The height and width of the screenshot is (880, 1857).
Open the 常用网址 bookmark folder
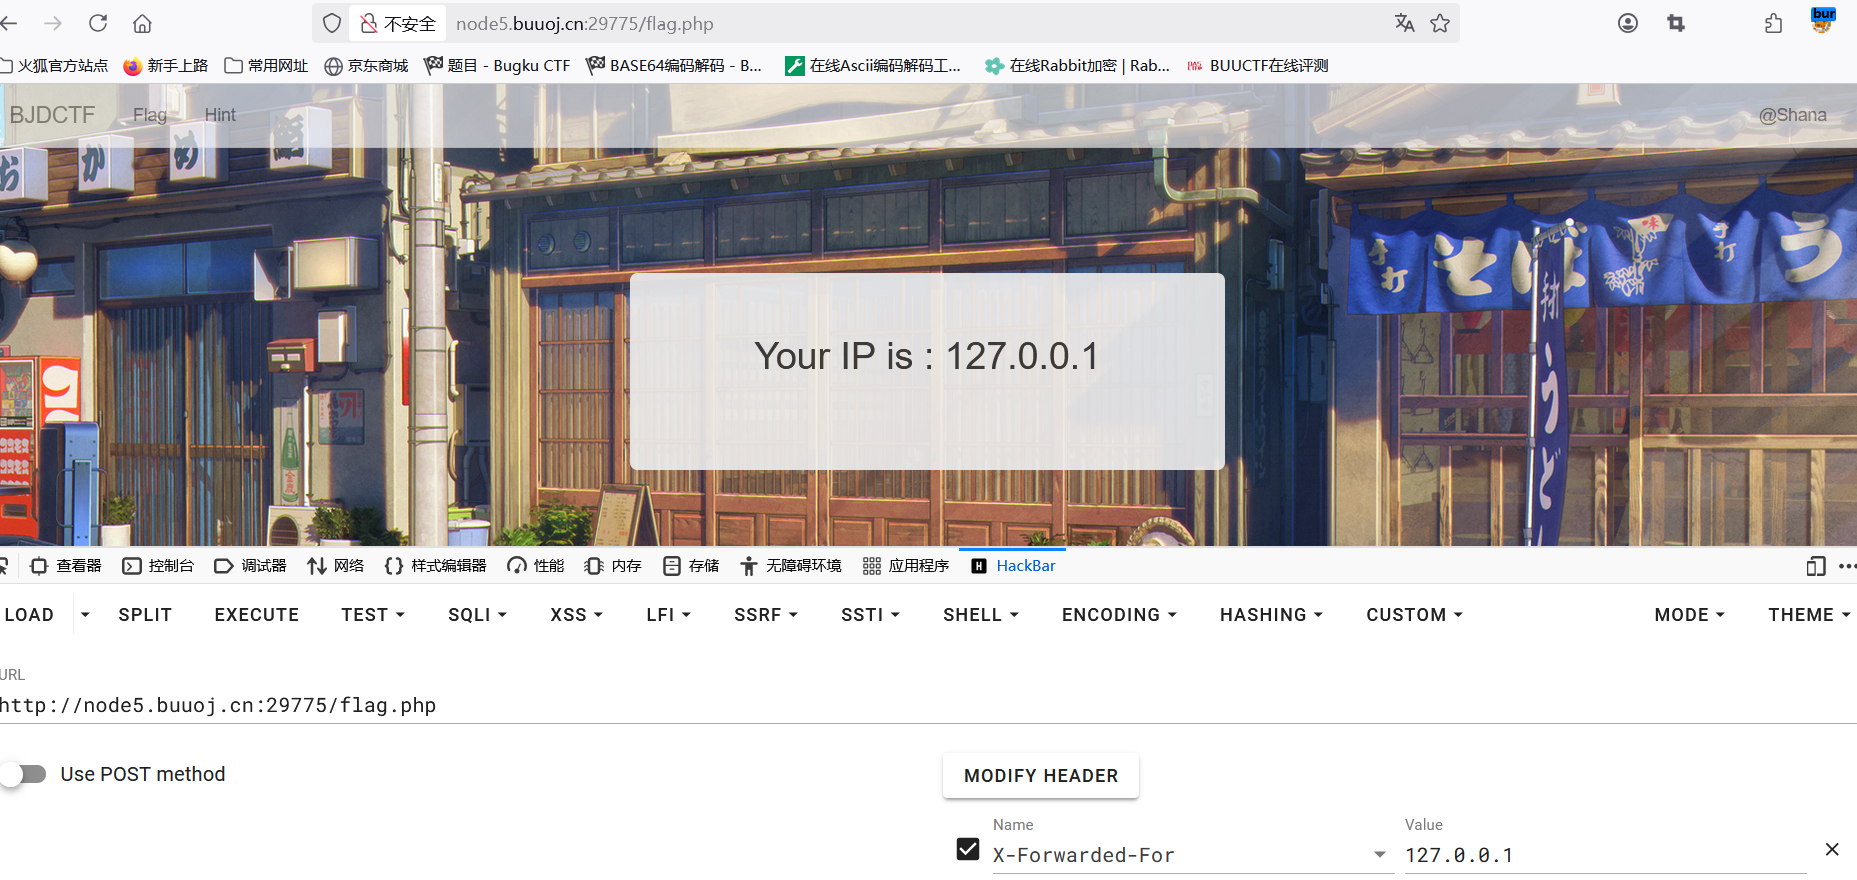point(266,65)
